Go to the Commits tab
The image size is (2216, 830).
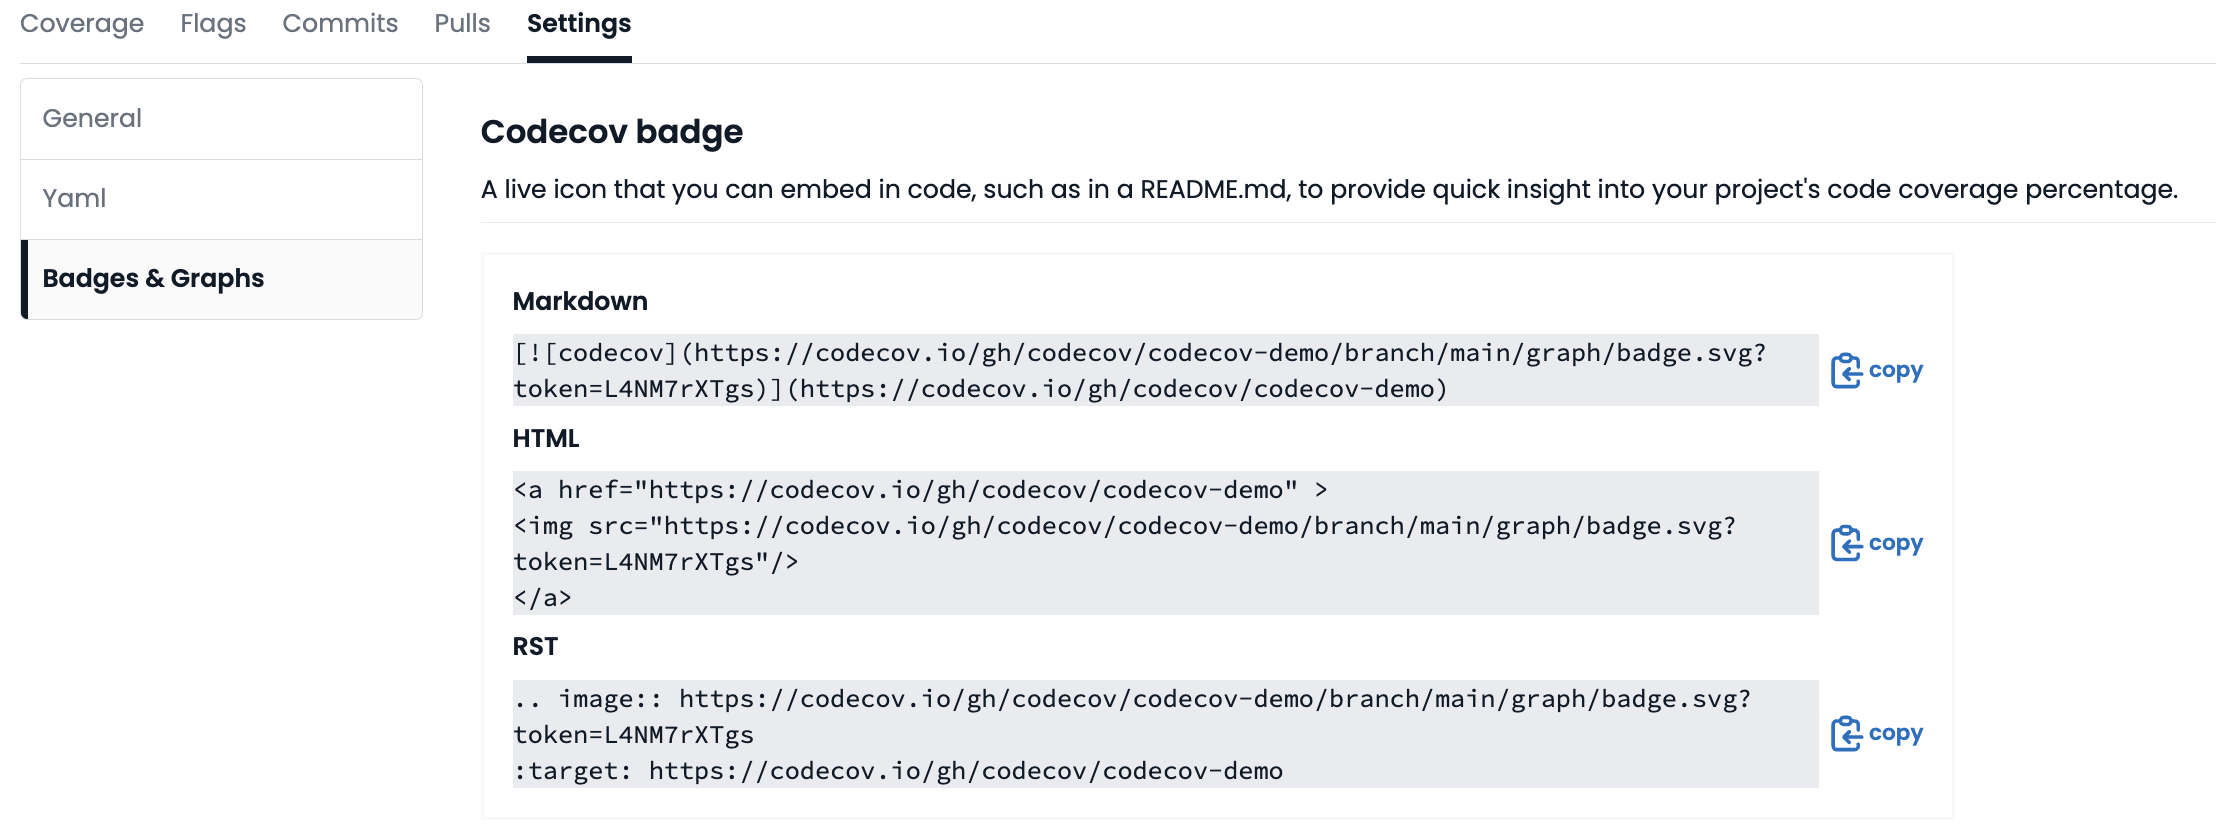tap(340, 24)
